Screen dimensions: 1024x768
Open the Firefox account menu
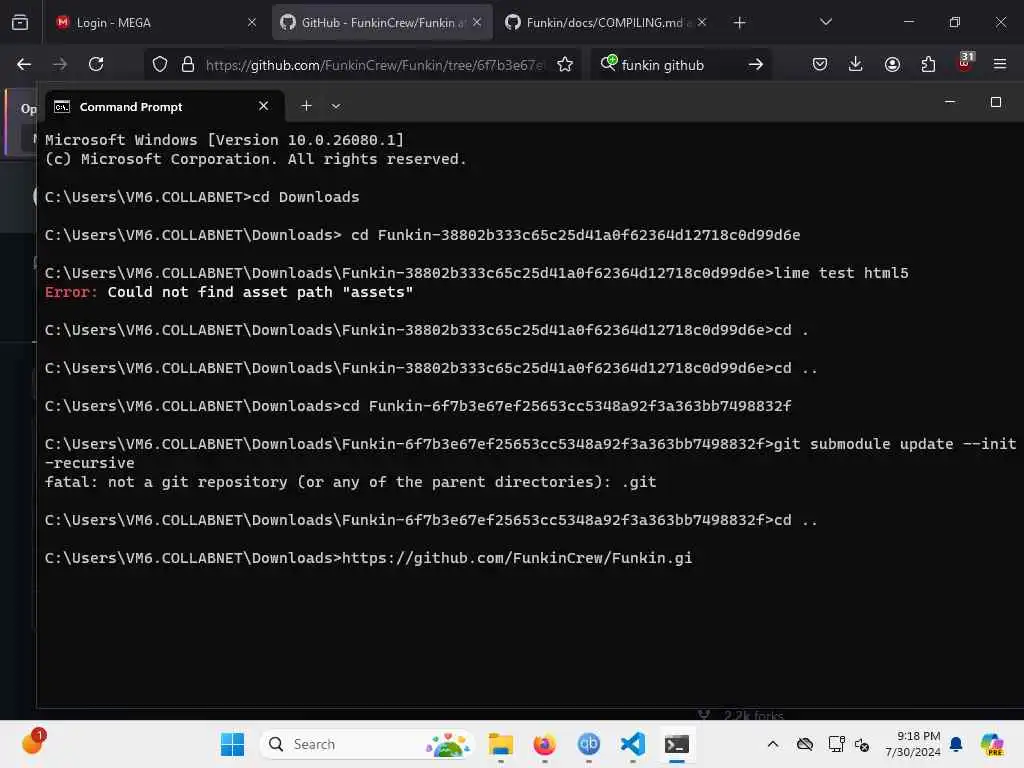(x=892, y=64)
